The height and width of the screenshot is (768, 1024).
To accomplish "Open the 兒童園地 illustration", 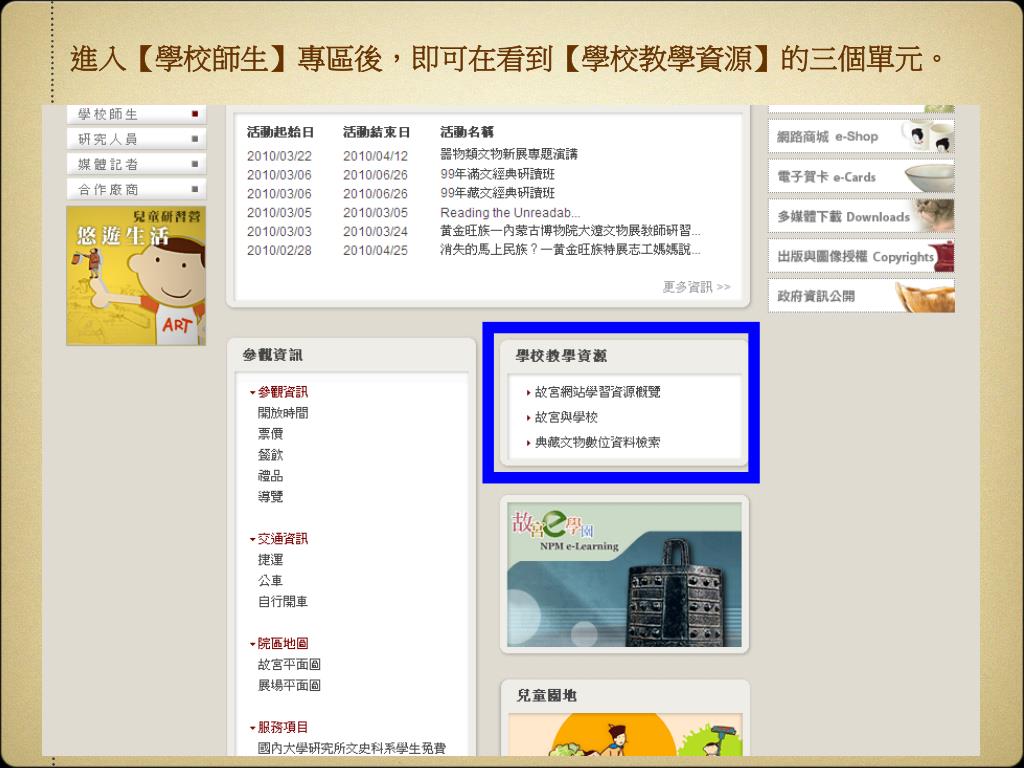I will (x=625, y=735).
